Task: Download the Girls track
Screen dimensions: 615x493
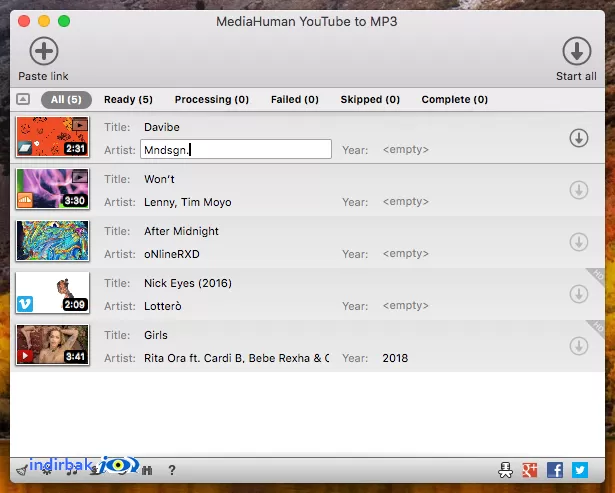Action: 579,346
